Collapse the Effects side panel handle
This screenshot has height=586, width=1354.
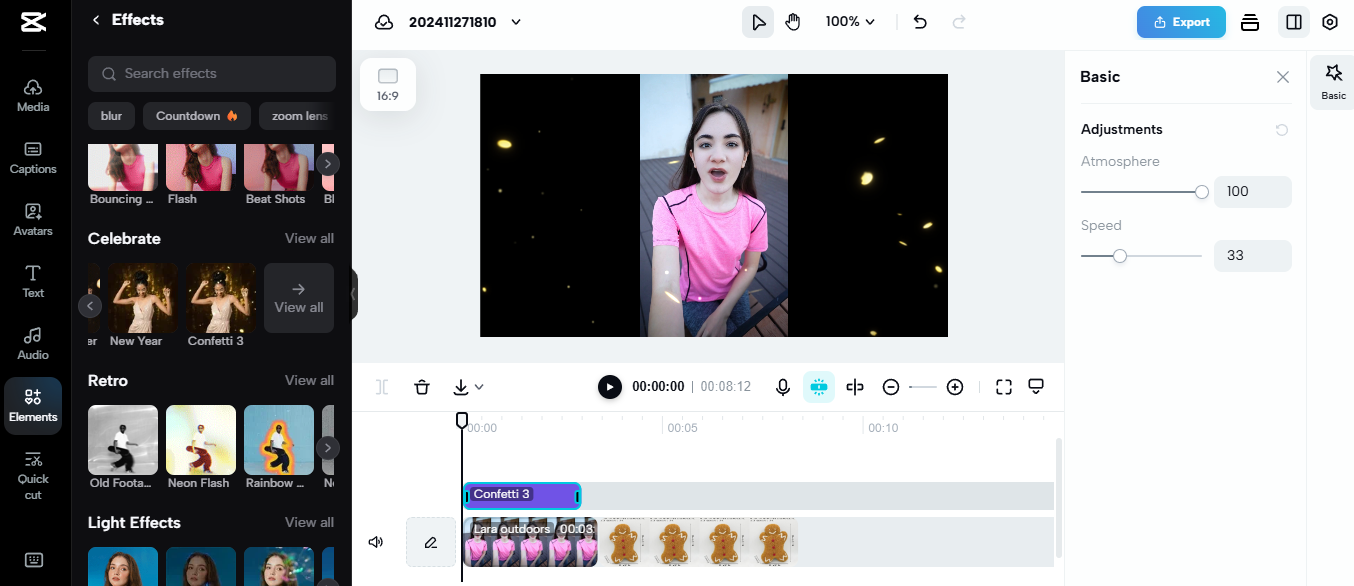click(x=353, y=294)
